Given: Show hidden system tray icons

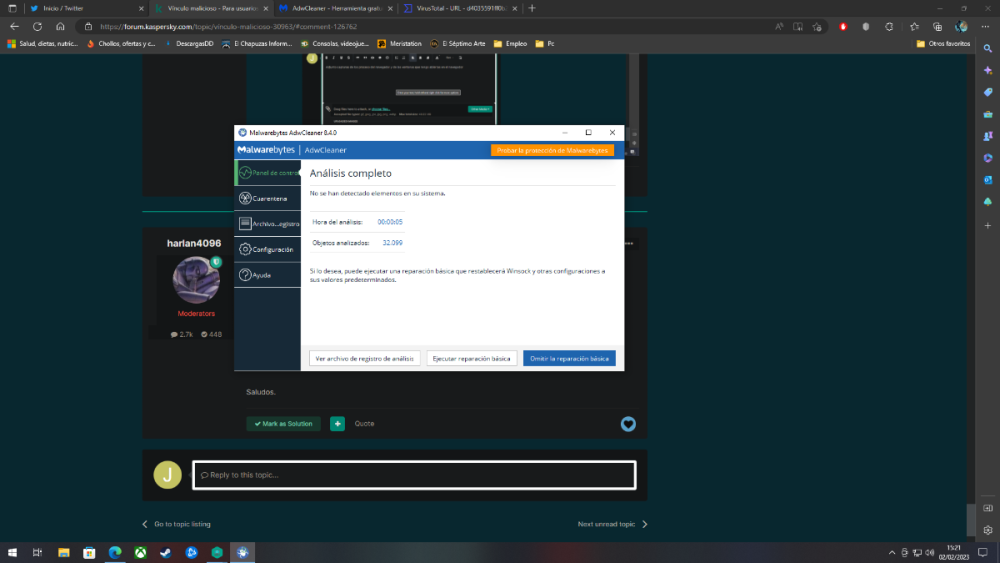Looking at the screenshot, I should pyautogui.click(x=891, y=553).
